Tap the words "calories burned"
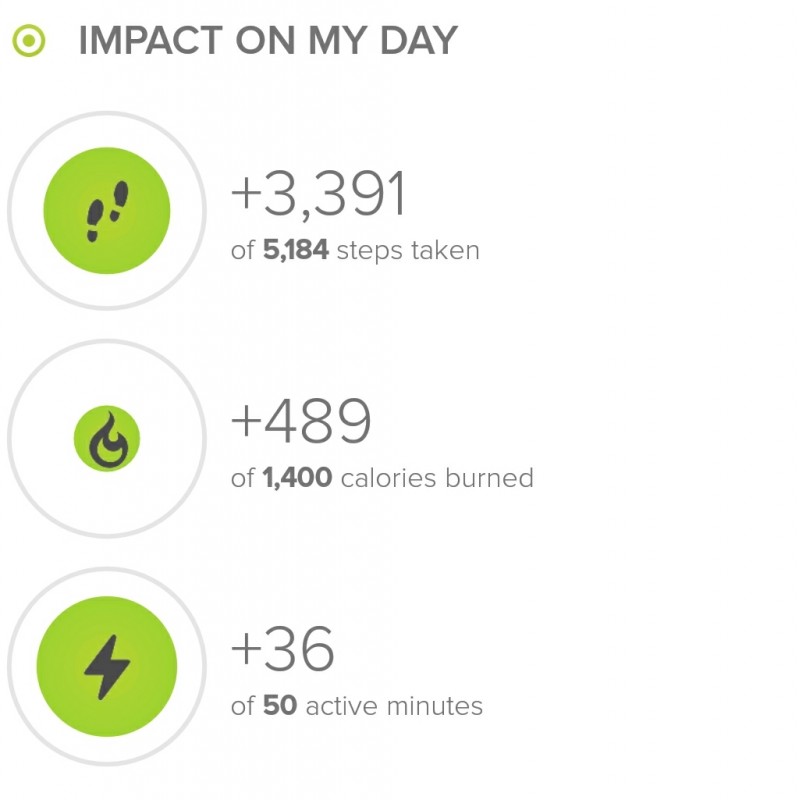799x800 pixels. click(437, 478)
